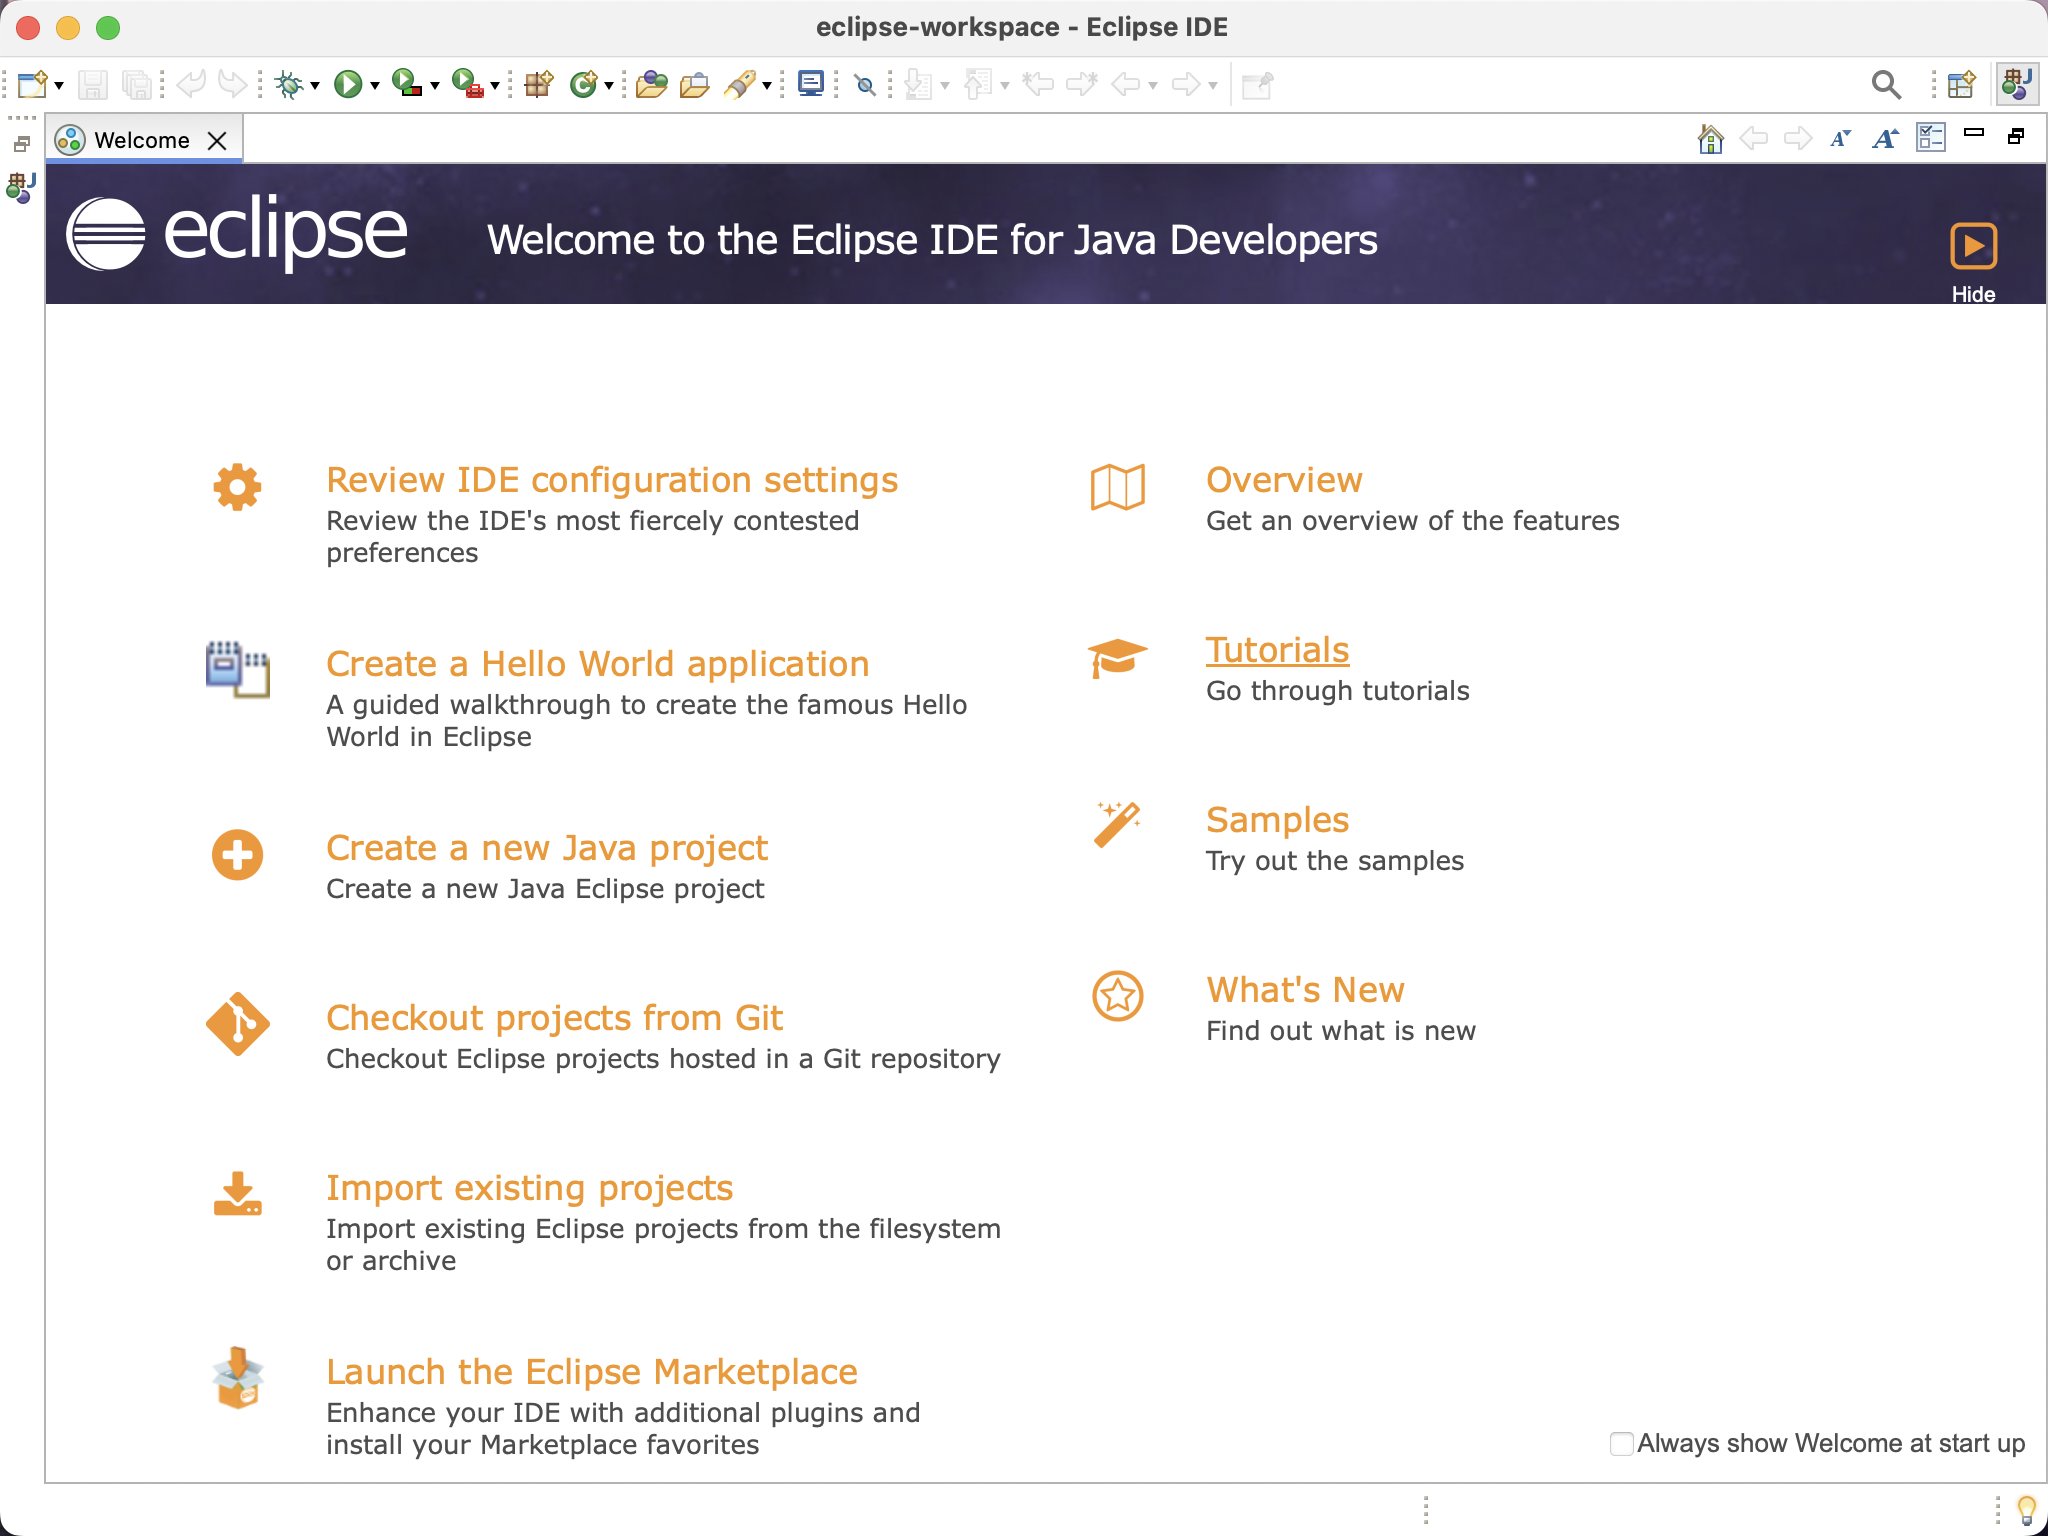The width and height of the screenshot is (2048, 1536).
Task: Restore the Welcome view
Action: (2016, 136)
